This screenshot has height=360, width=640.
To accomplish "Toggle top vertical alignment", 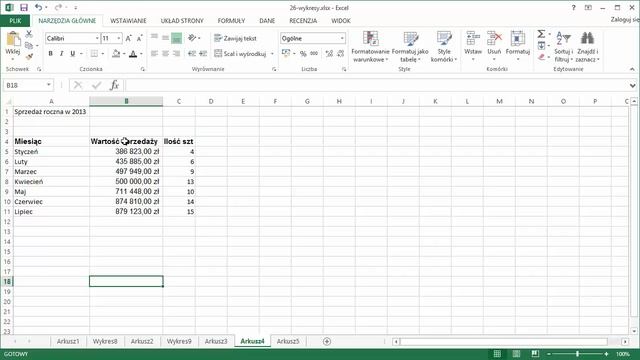I will pos(154,38).
